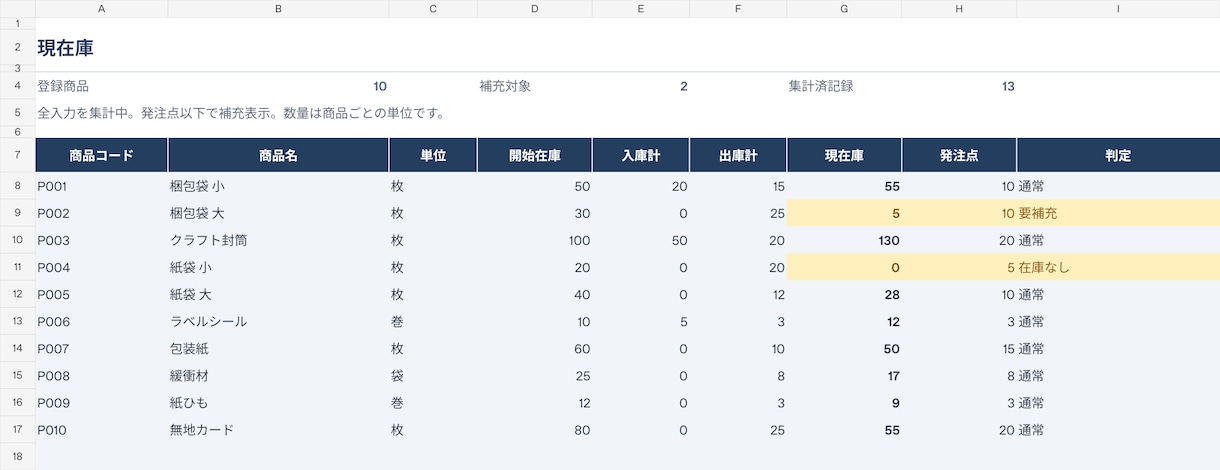The width and height of the screenshot is (1220, 470).
Task: Click 入庫計 value 50 for P003
Action: tap(679, 240)
